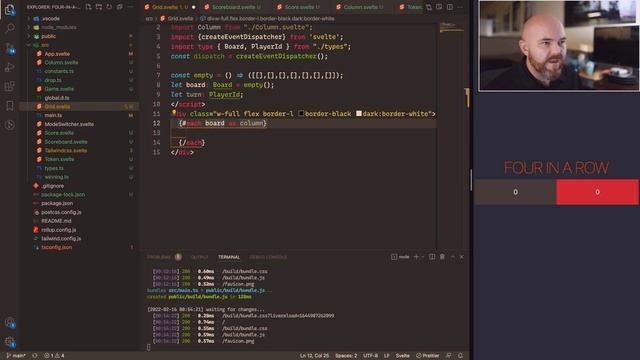Collapse all folders in Explorer
The image size is (640, 360).
(x=120, y=7)
